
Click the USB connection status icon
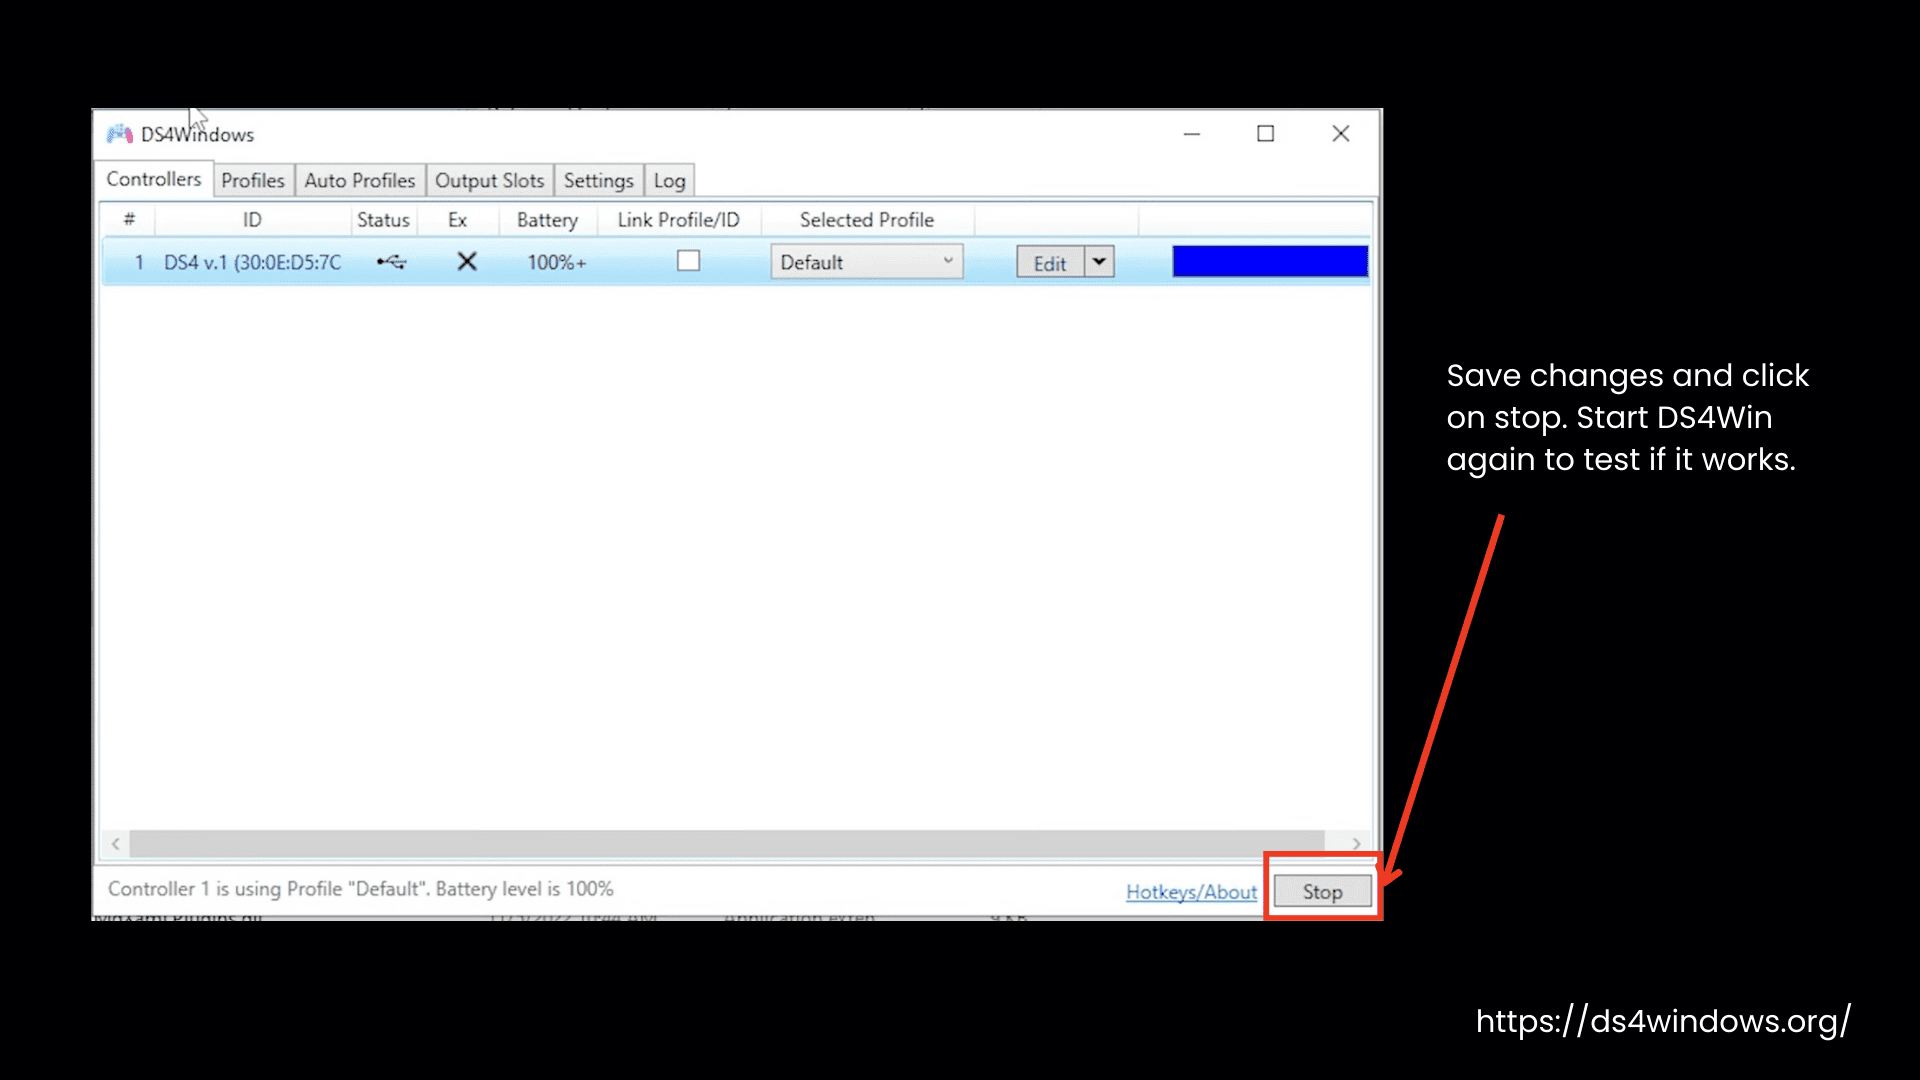391,262
